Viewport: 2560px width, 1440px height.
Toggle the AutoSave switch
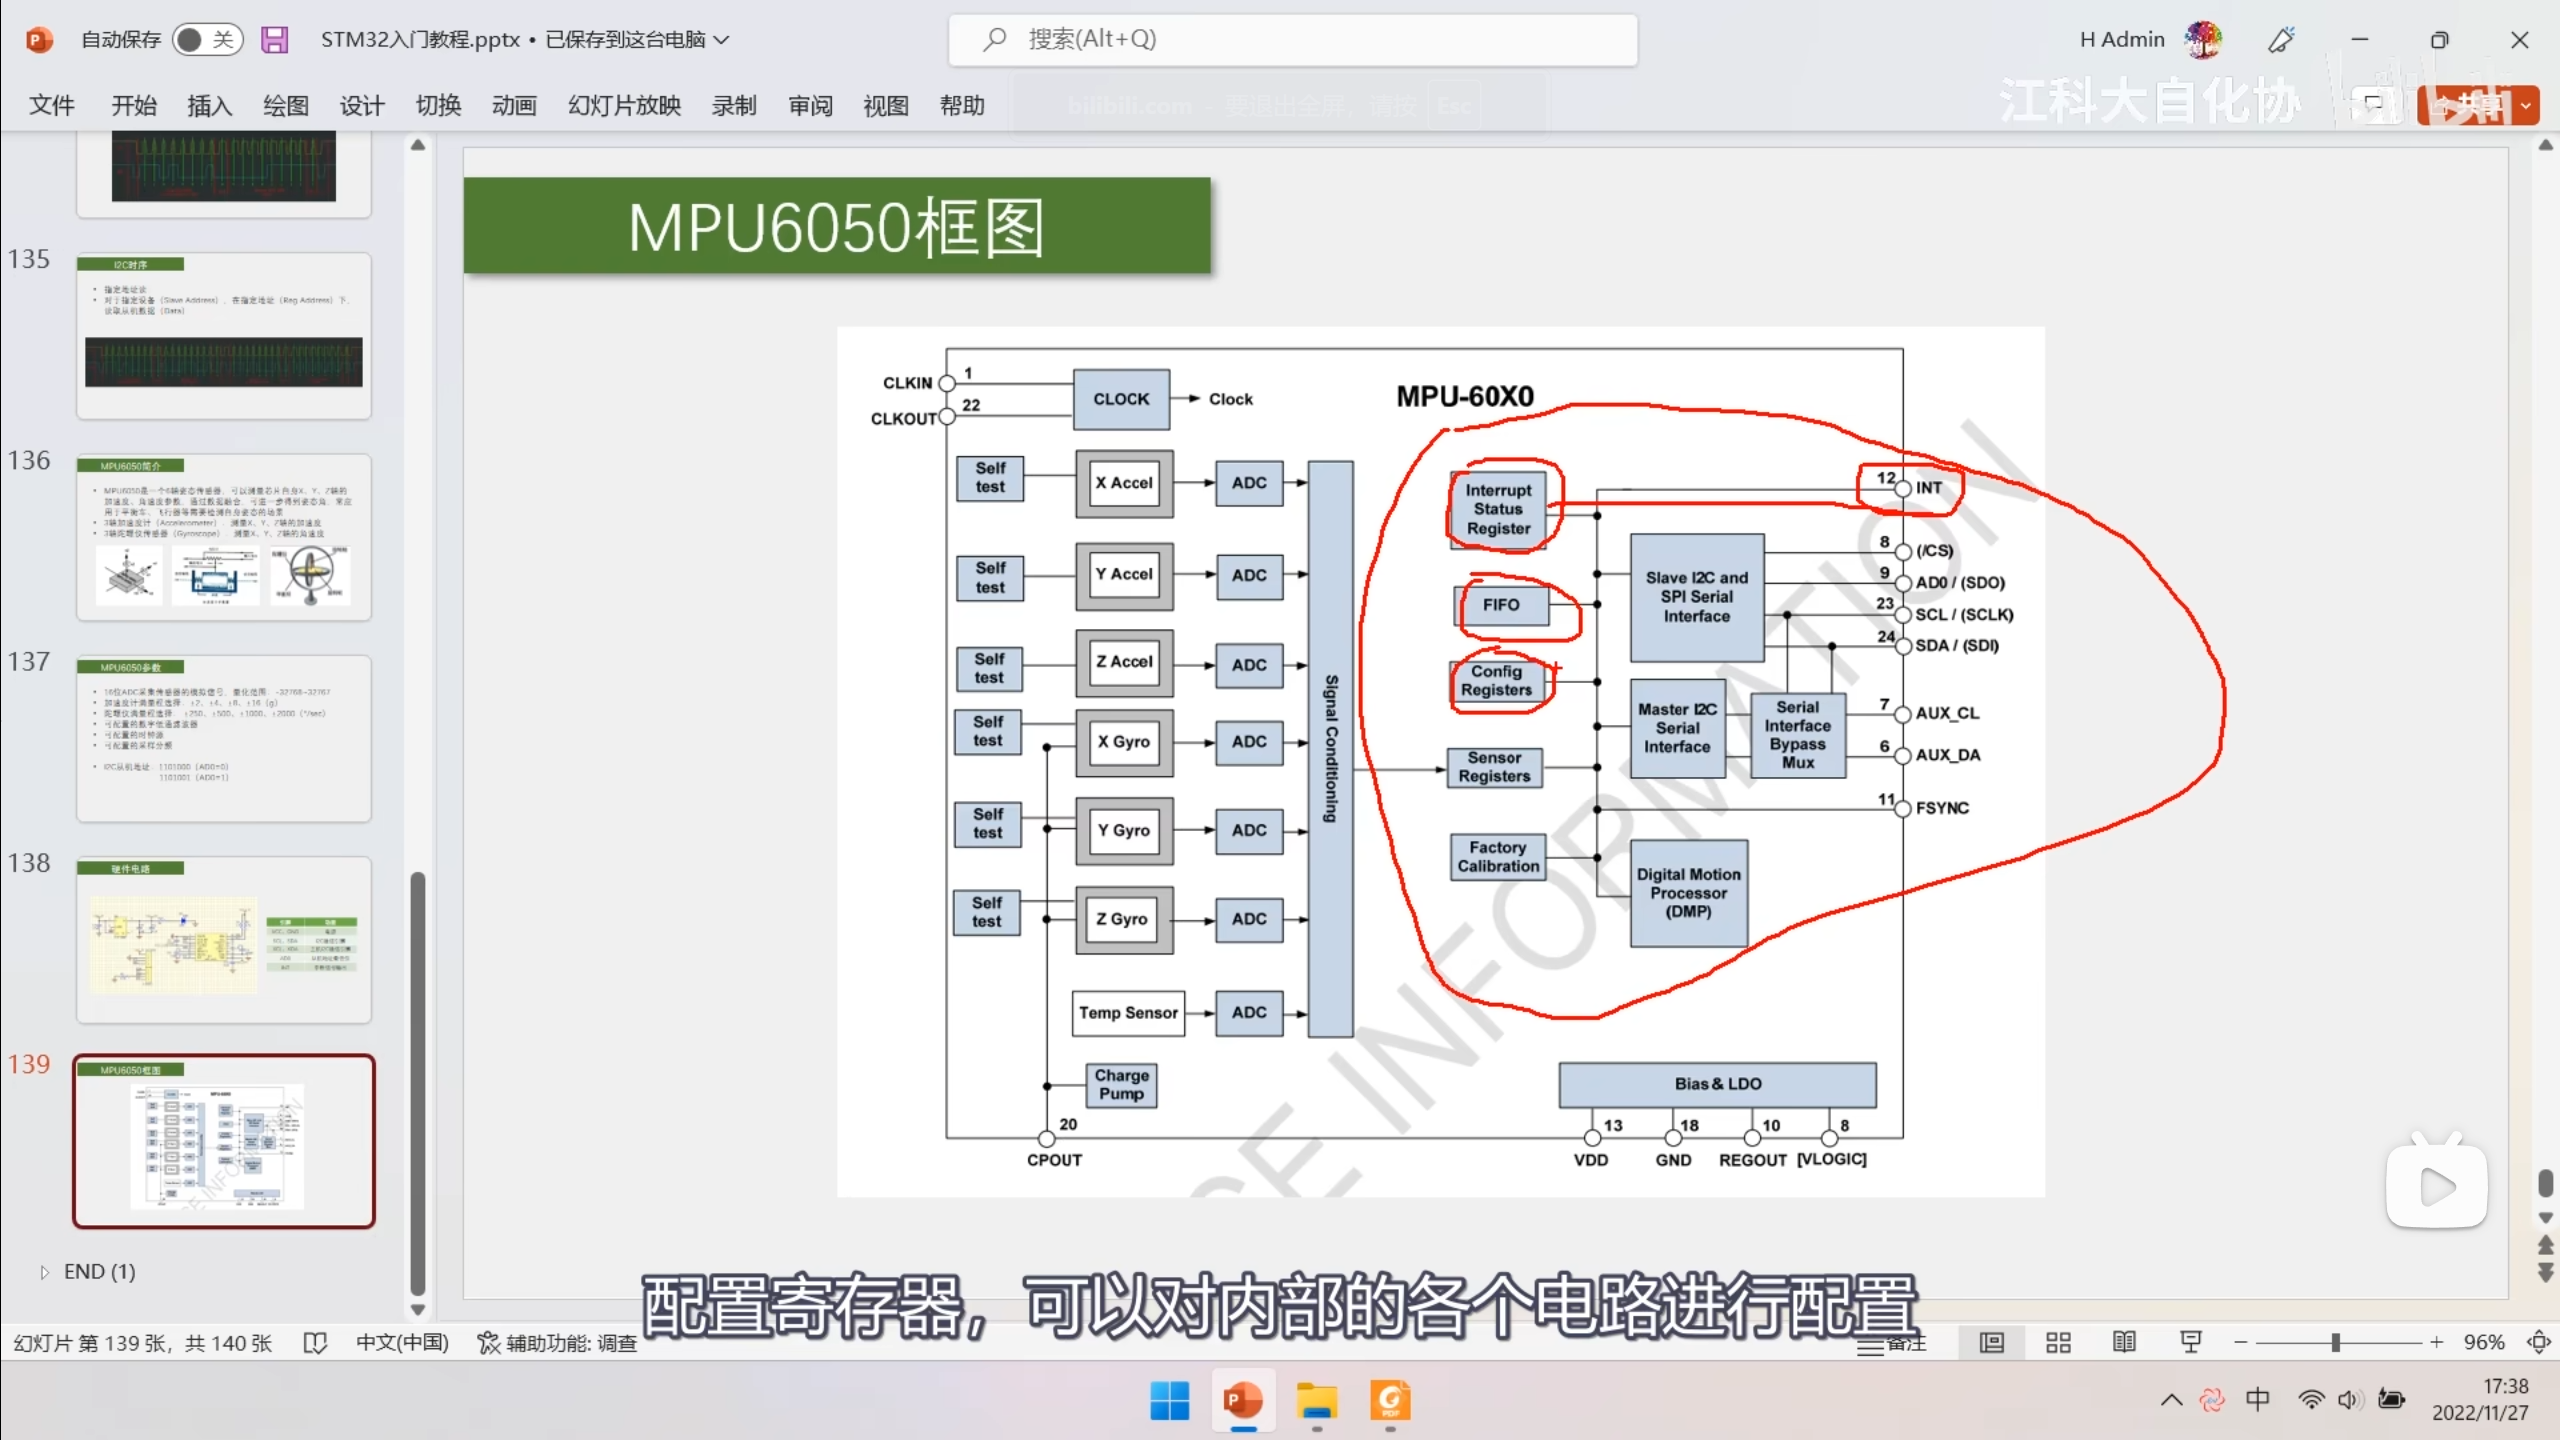coord(207,39)
